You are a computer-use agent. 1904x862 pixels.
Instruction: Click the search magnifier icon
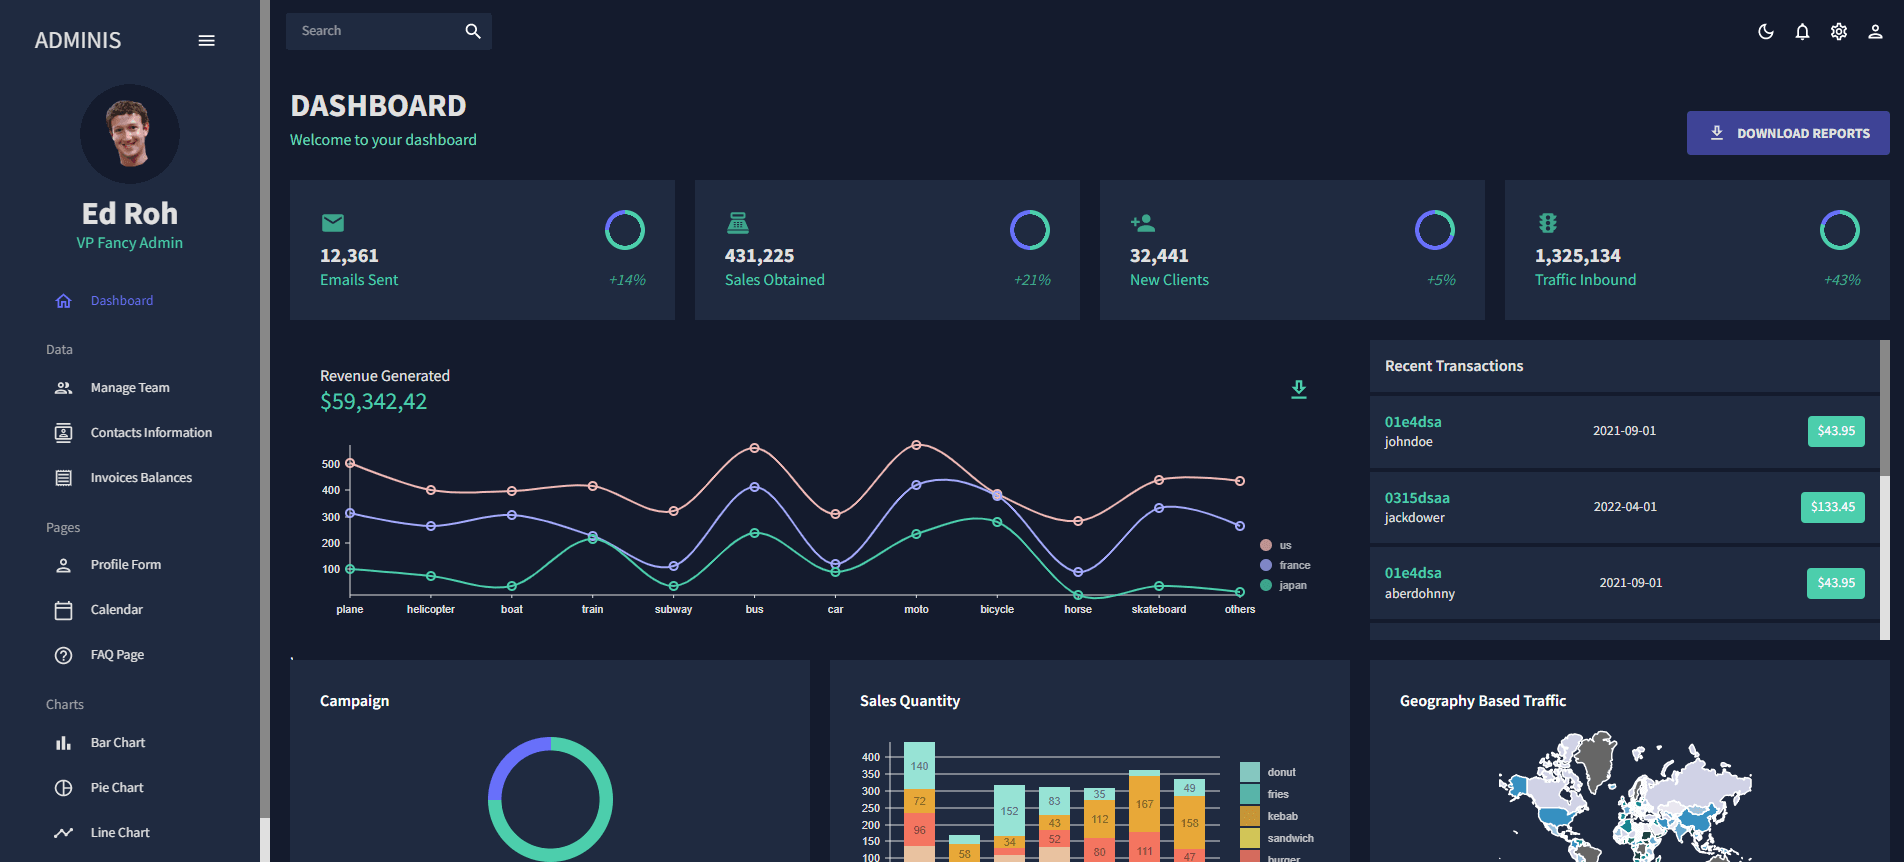click(473, 31)
